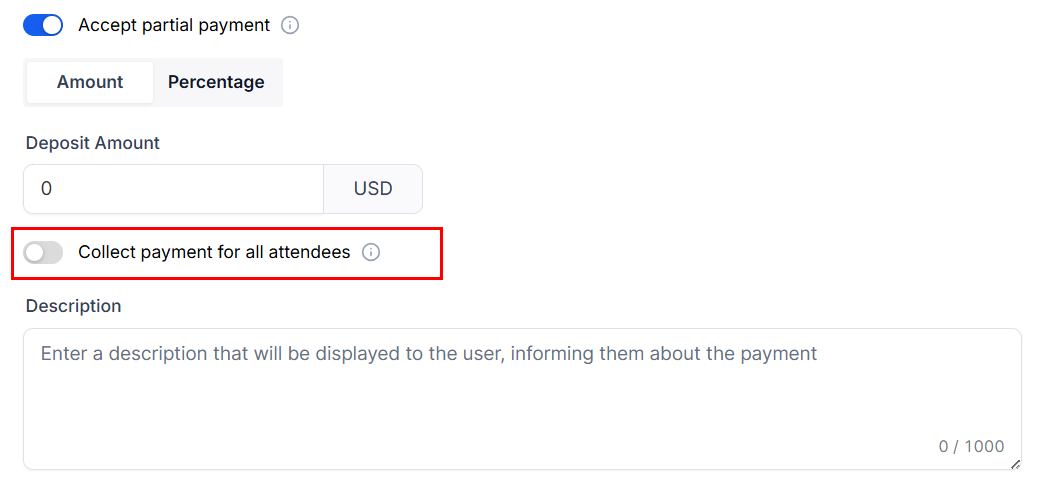Click the "Collect payment for all attendees" label
Image resolution: width=1037 pixels, height=487 pixels.
click(x=214, y=252)
